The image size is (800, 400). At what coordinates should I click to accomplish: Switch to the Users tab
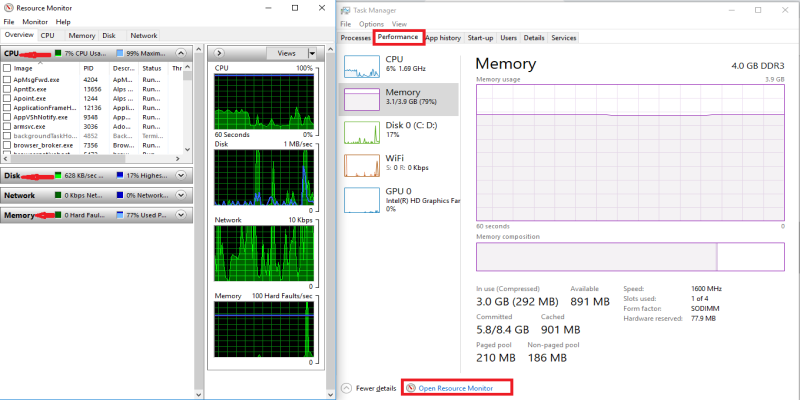coord(509,38)
